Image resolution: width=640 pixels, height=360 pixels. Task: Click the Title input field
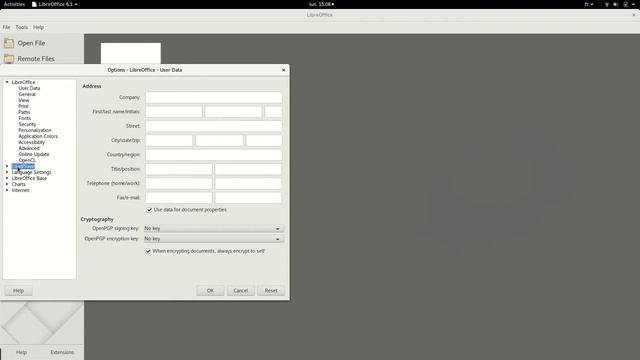(x=179, y=169)
